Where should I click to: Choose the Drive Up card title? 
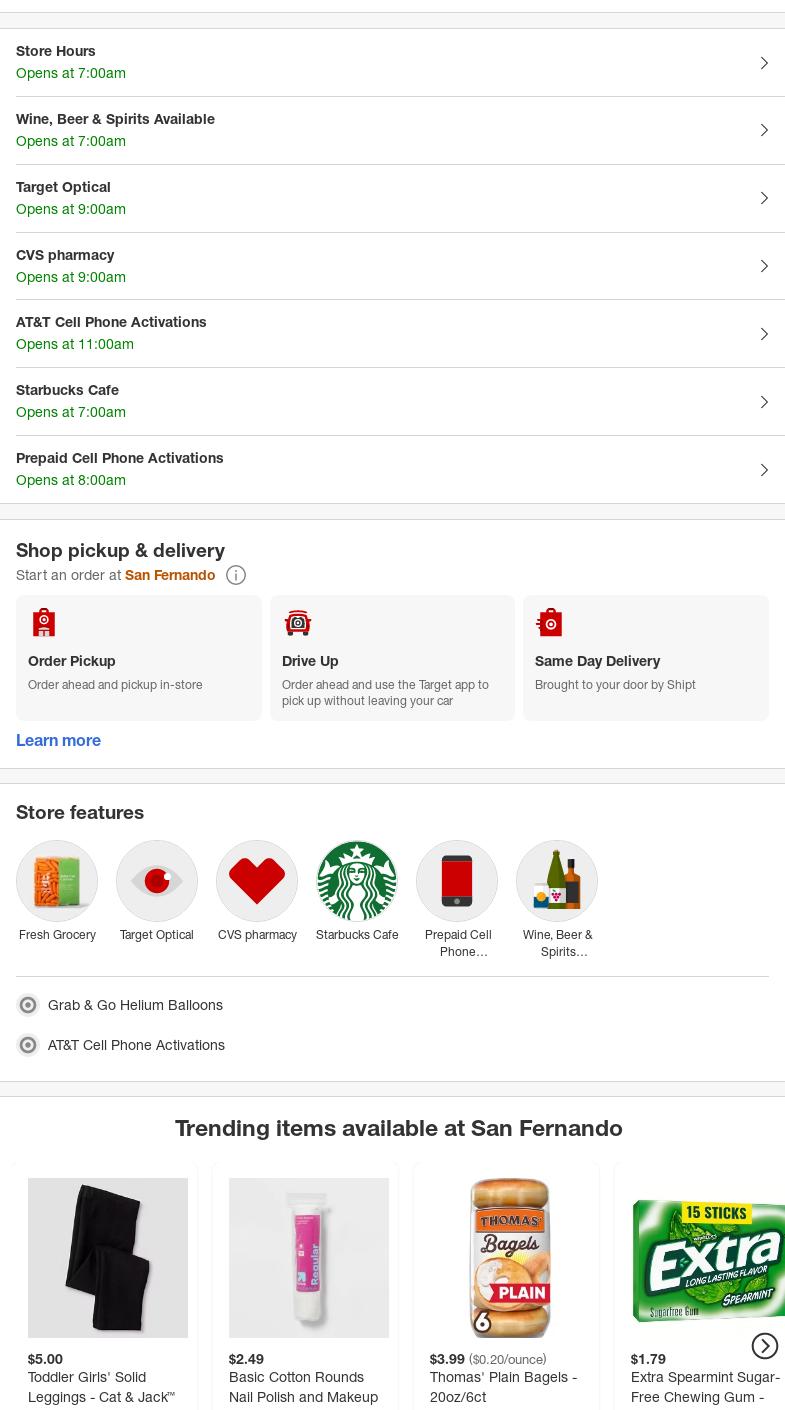[310, 661]
